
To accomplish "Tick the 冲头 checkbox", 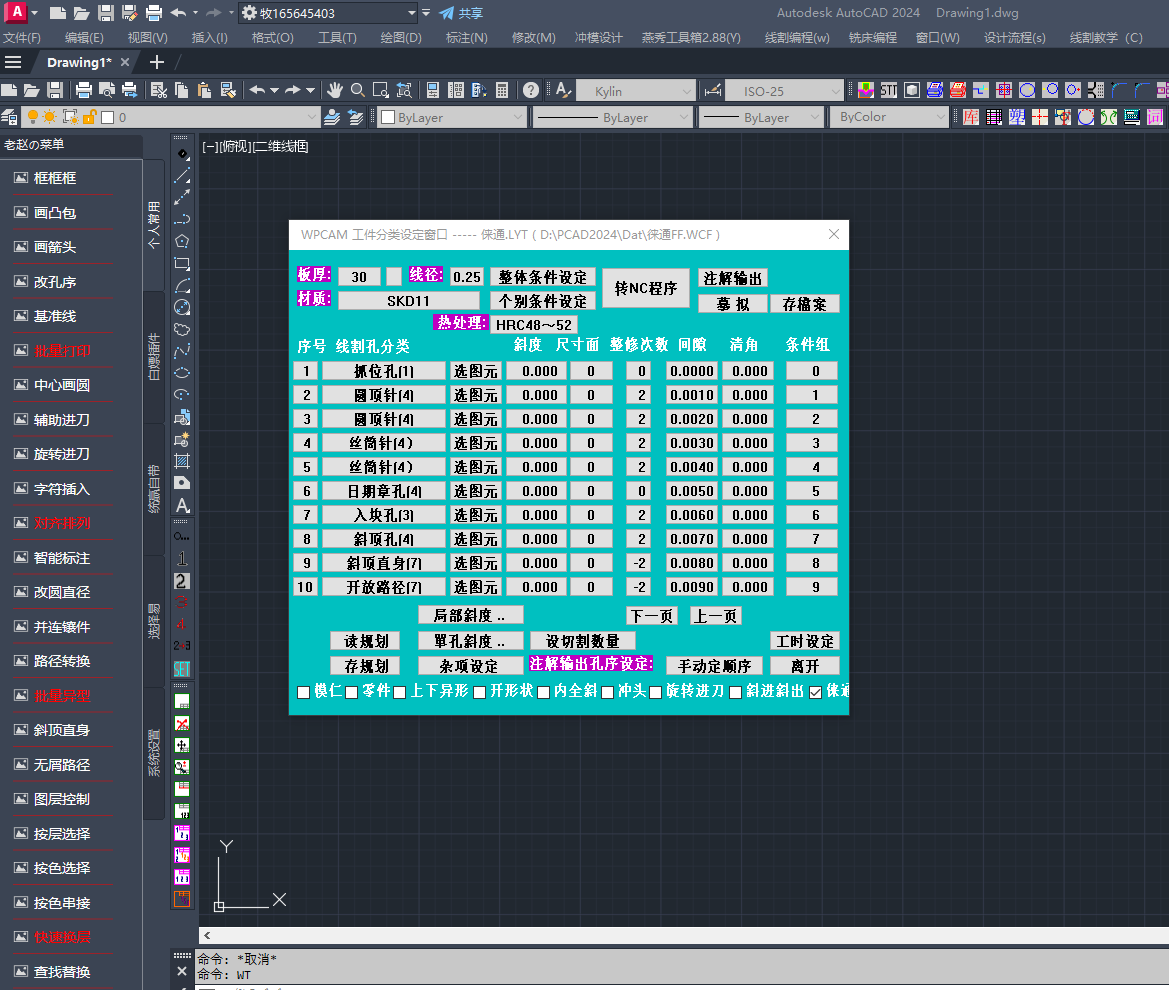I will click(608, 692).
